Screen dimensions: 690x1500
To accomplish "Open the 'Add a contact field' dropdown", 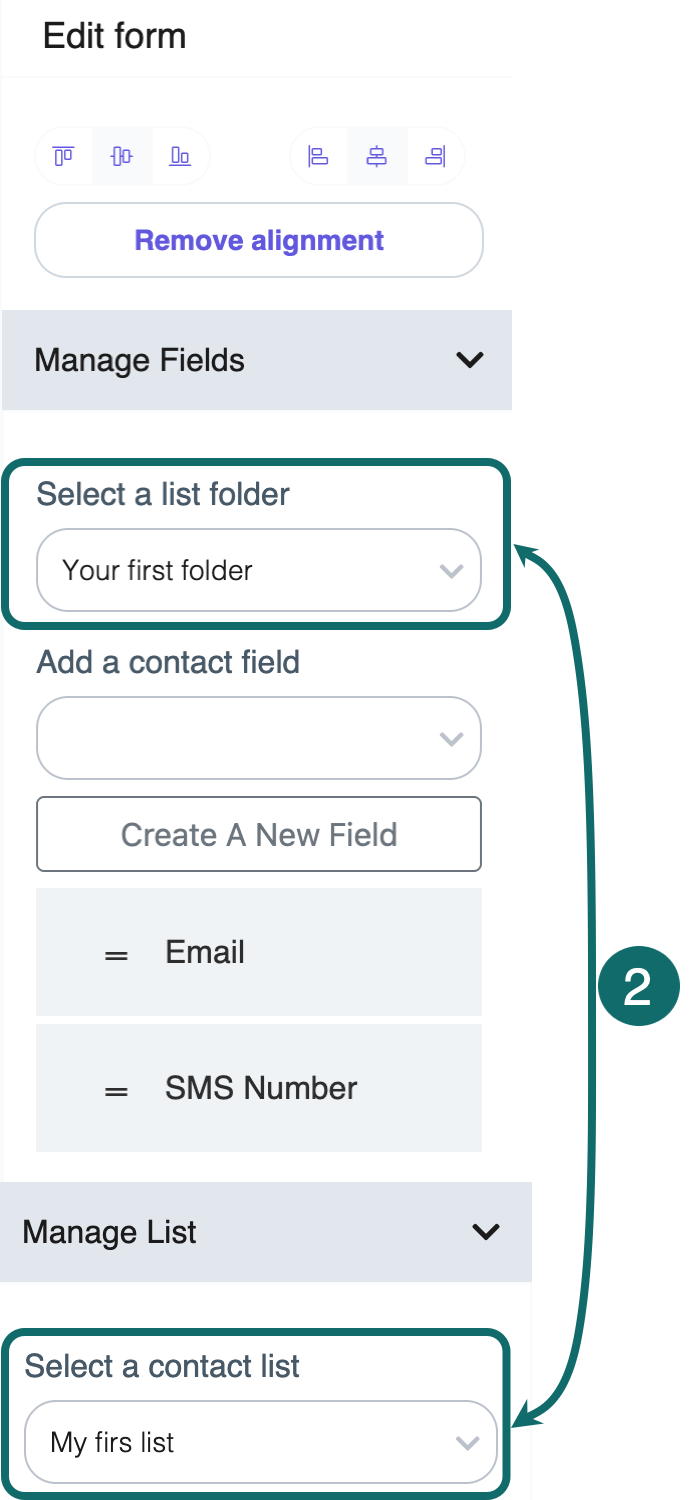I will click(x=258, y=738).
